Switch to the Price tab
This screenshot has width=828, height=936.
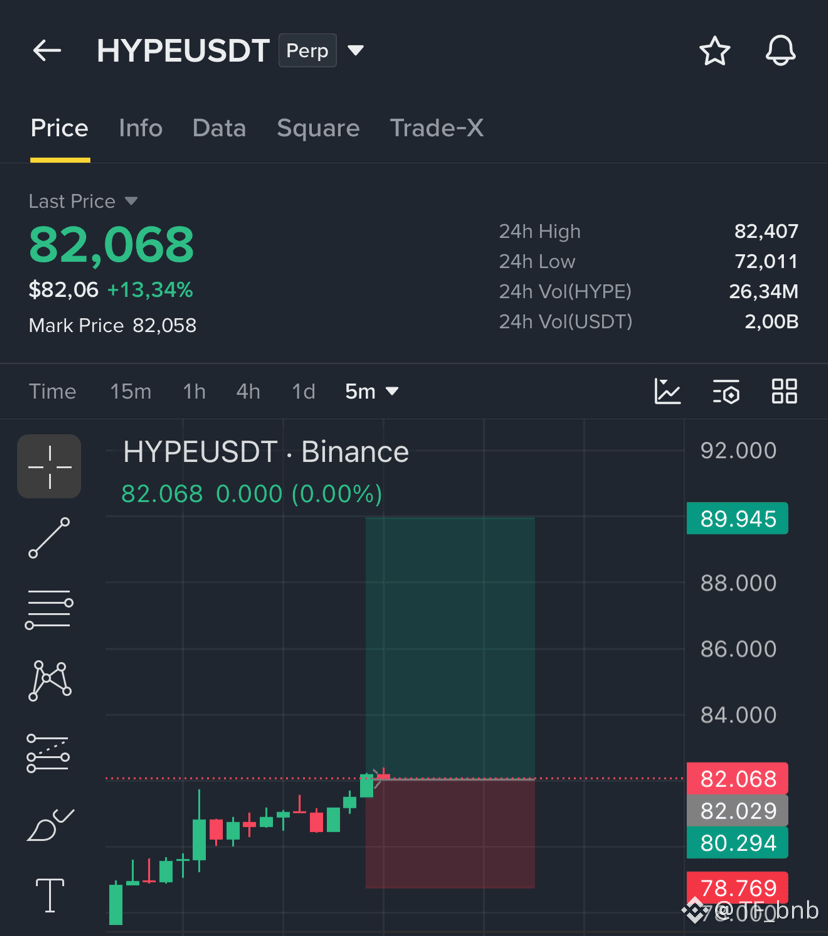tap(60, 128)
